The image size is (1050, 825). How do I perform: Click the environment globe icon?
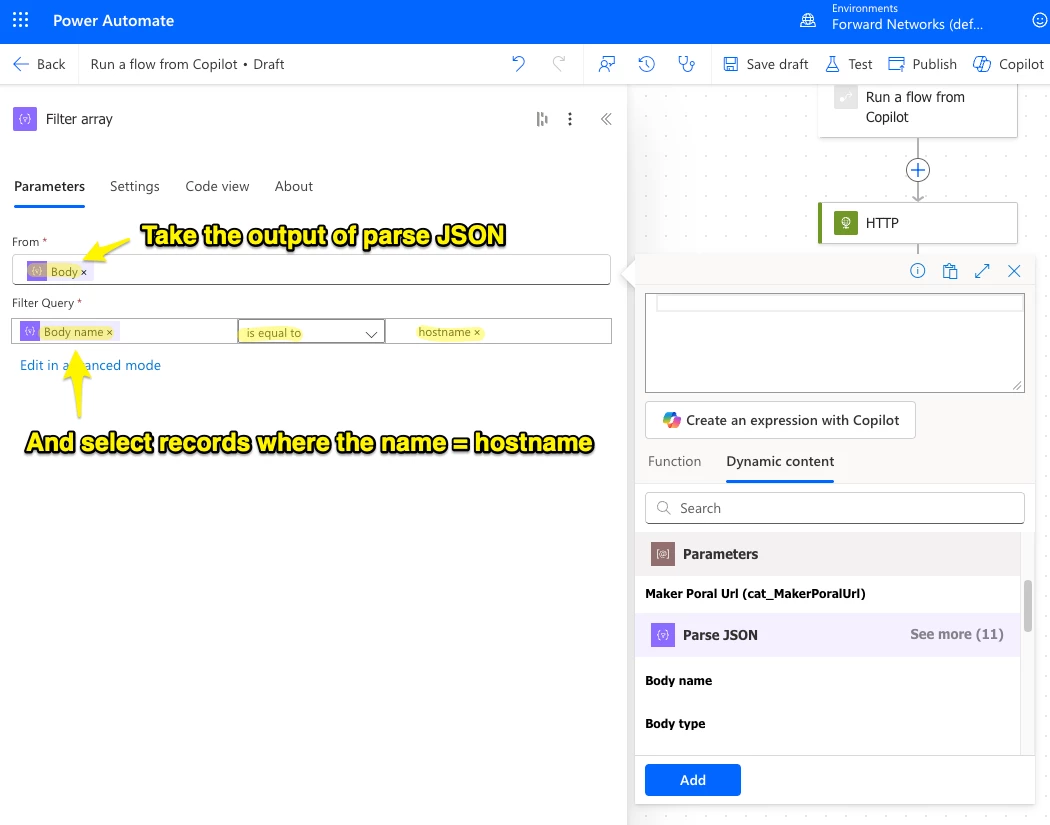tap(808, 21)
